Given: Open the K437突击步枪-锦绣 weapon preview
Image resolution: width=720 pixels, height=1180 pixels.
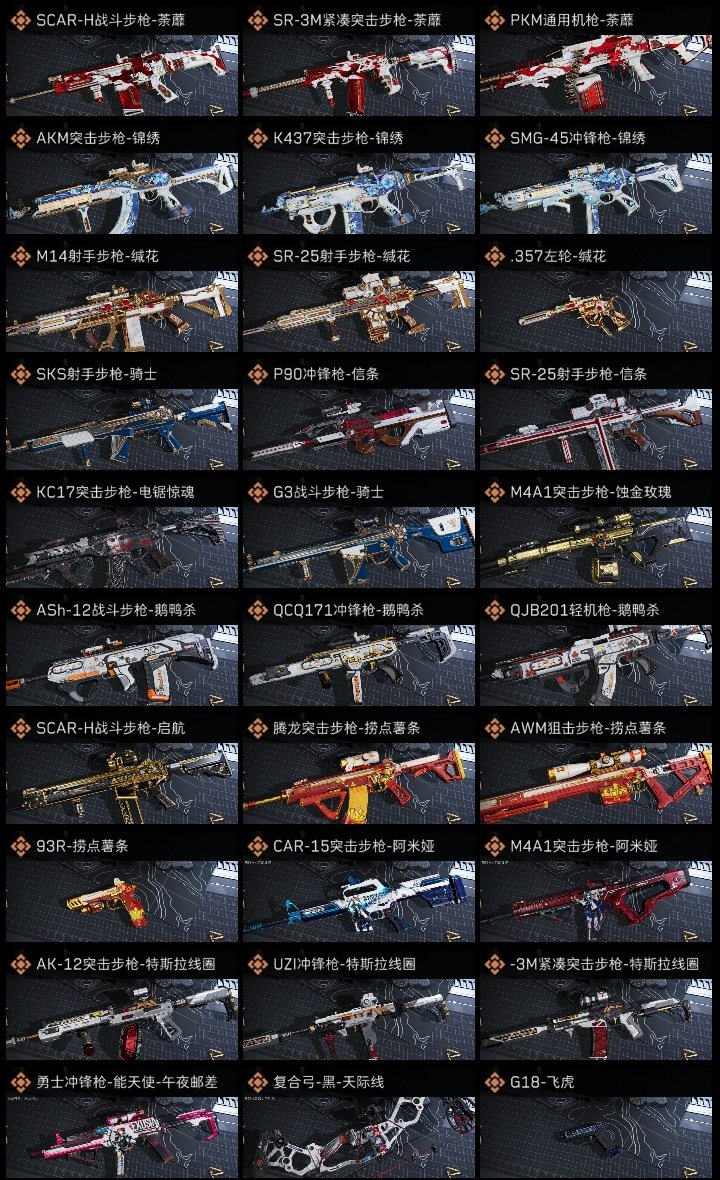Looking at the screenshot, I should click(x=359, y=193).
